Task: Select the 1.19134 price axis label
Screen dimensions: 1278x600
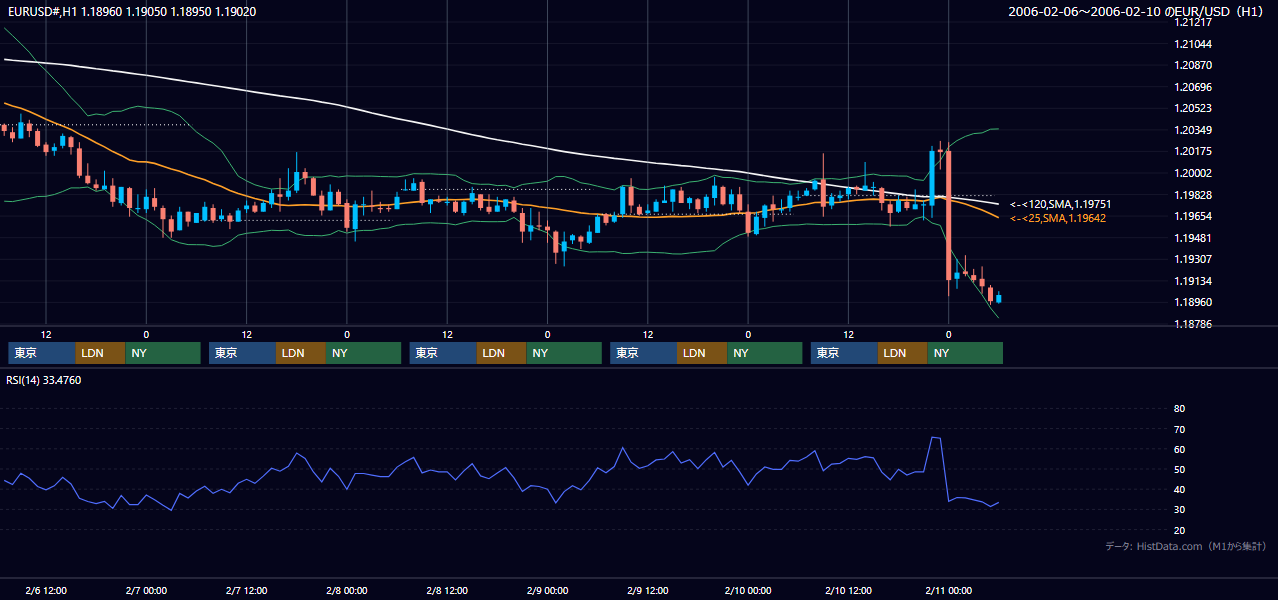Action: coord(1193,281)
